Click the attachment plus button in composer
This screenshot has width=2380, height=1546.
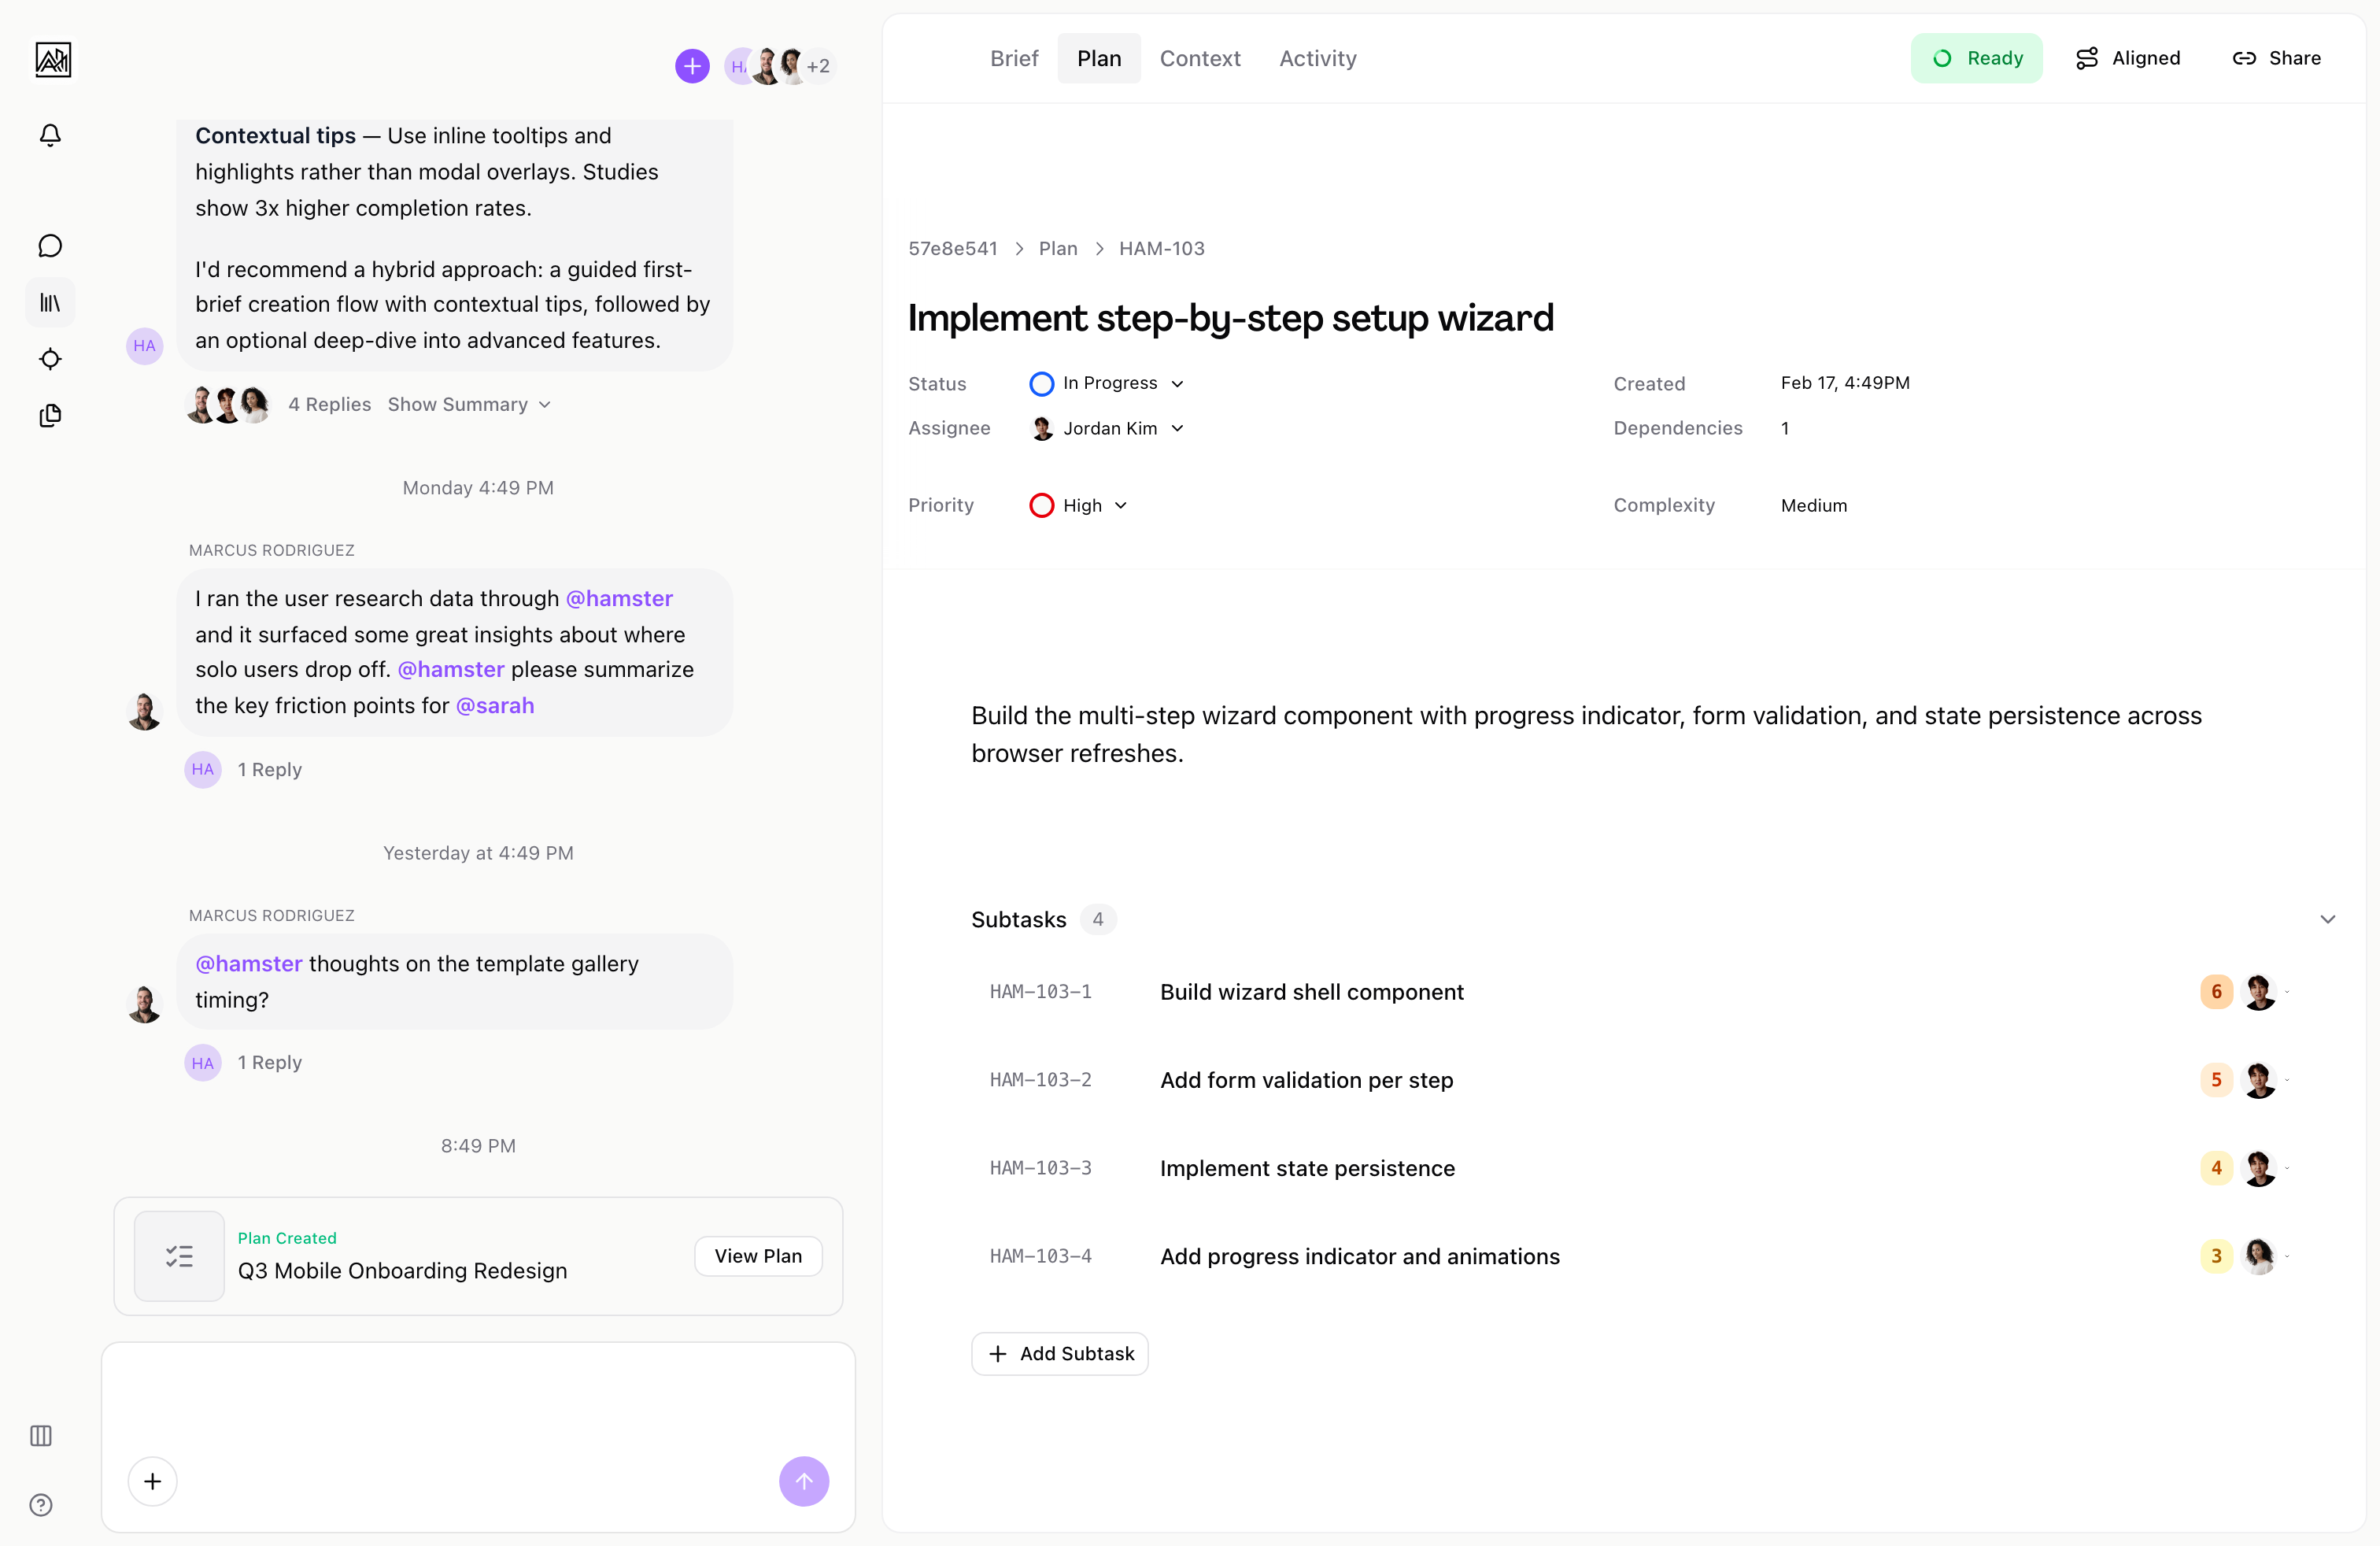coord(152,1481)
